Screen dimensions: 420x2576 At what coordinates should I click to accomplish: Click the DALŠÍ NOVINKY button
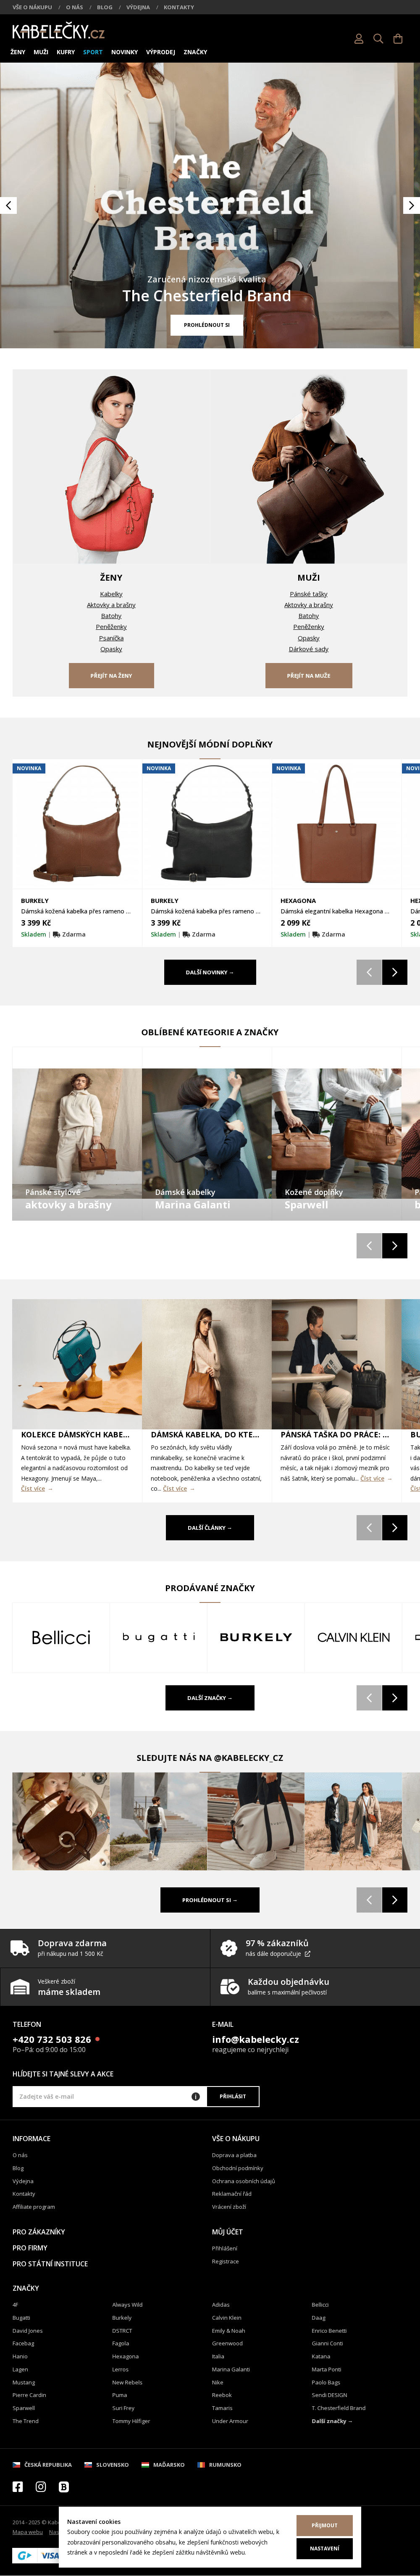pyautogui.click(x=210, y=972)
